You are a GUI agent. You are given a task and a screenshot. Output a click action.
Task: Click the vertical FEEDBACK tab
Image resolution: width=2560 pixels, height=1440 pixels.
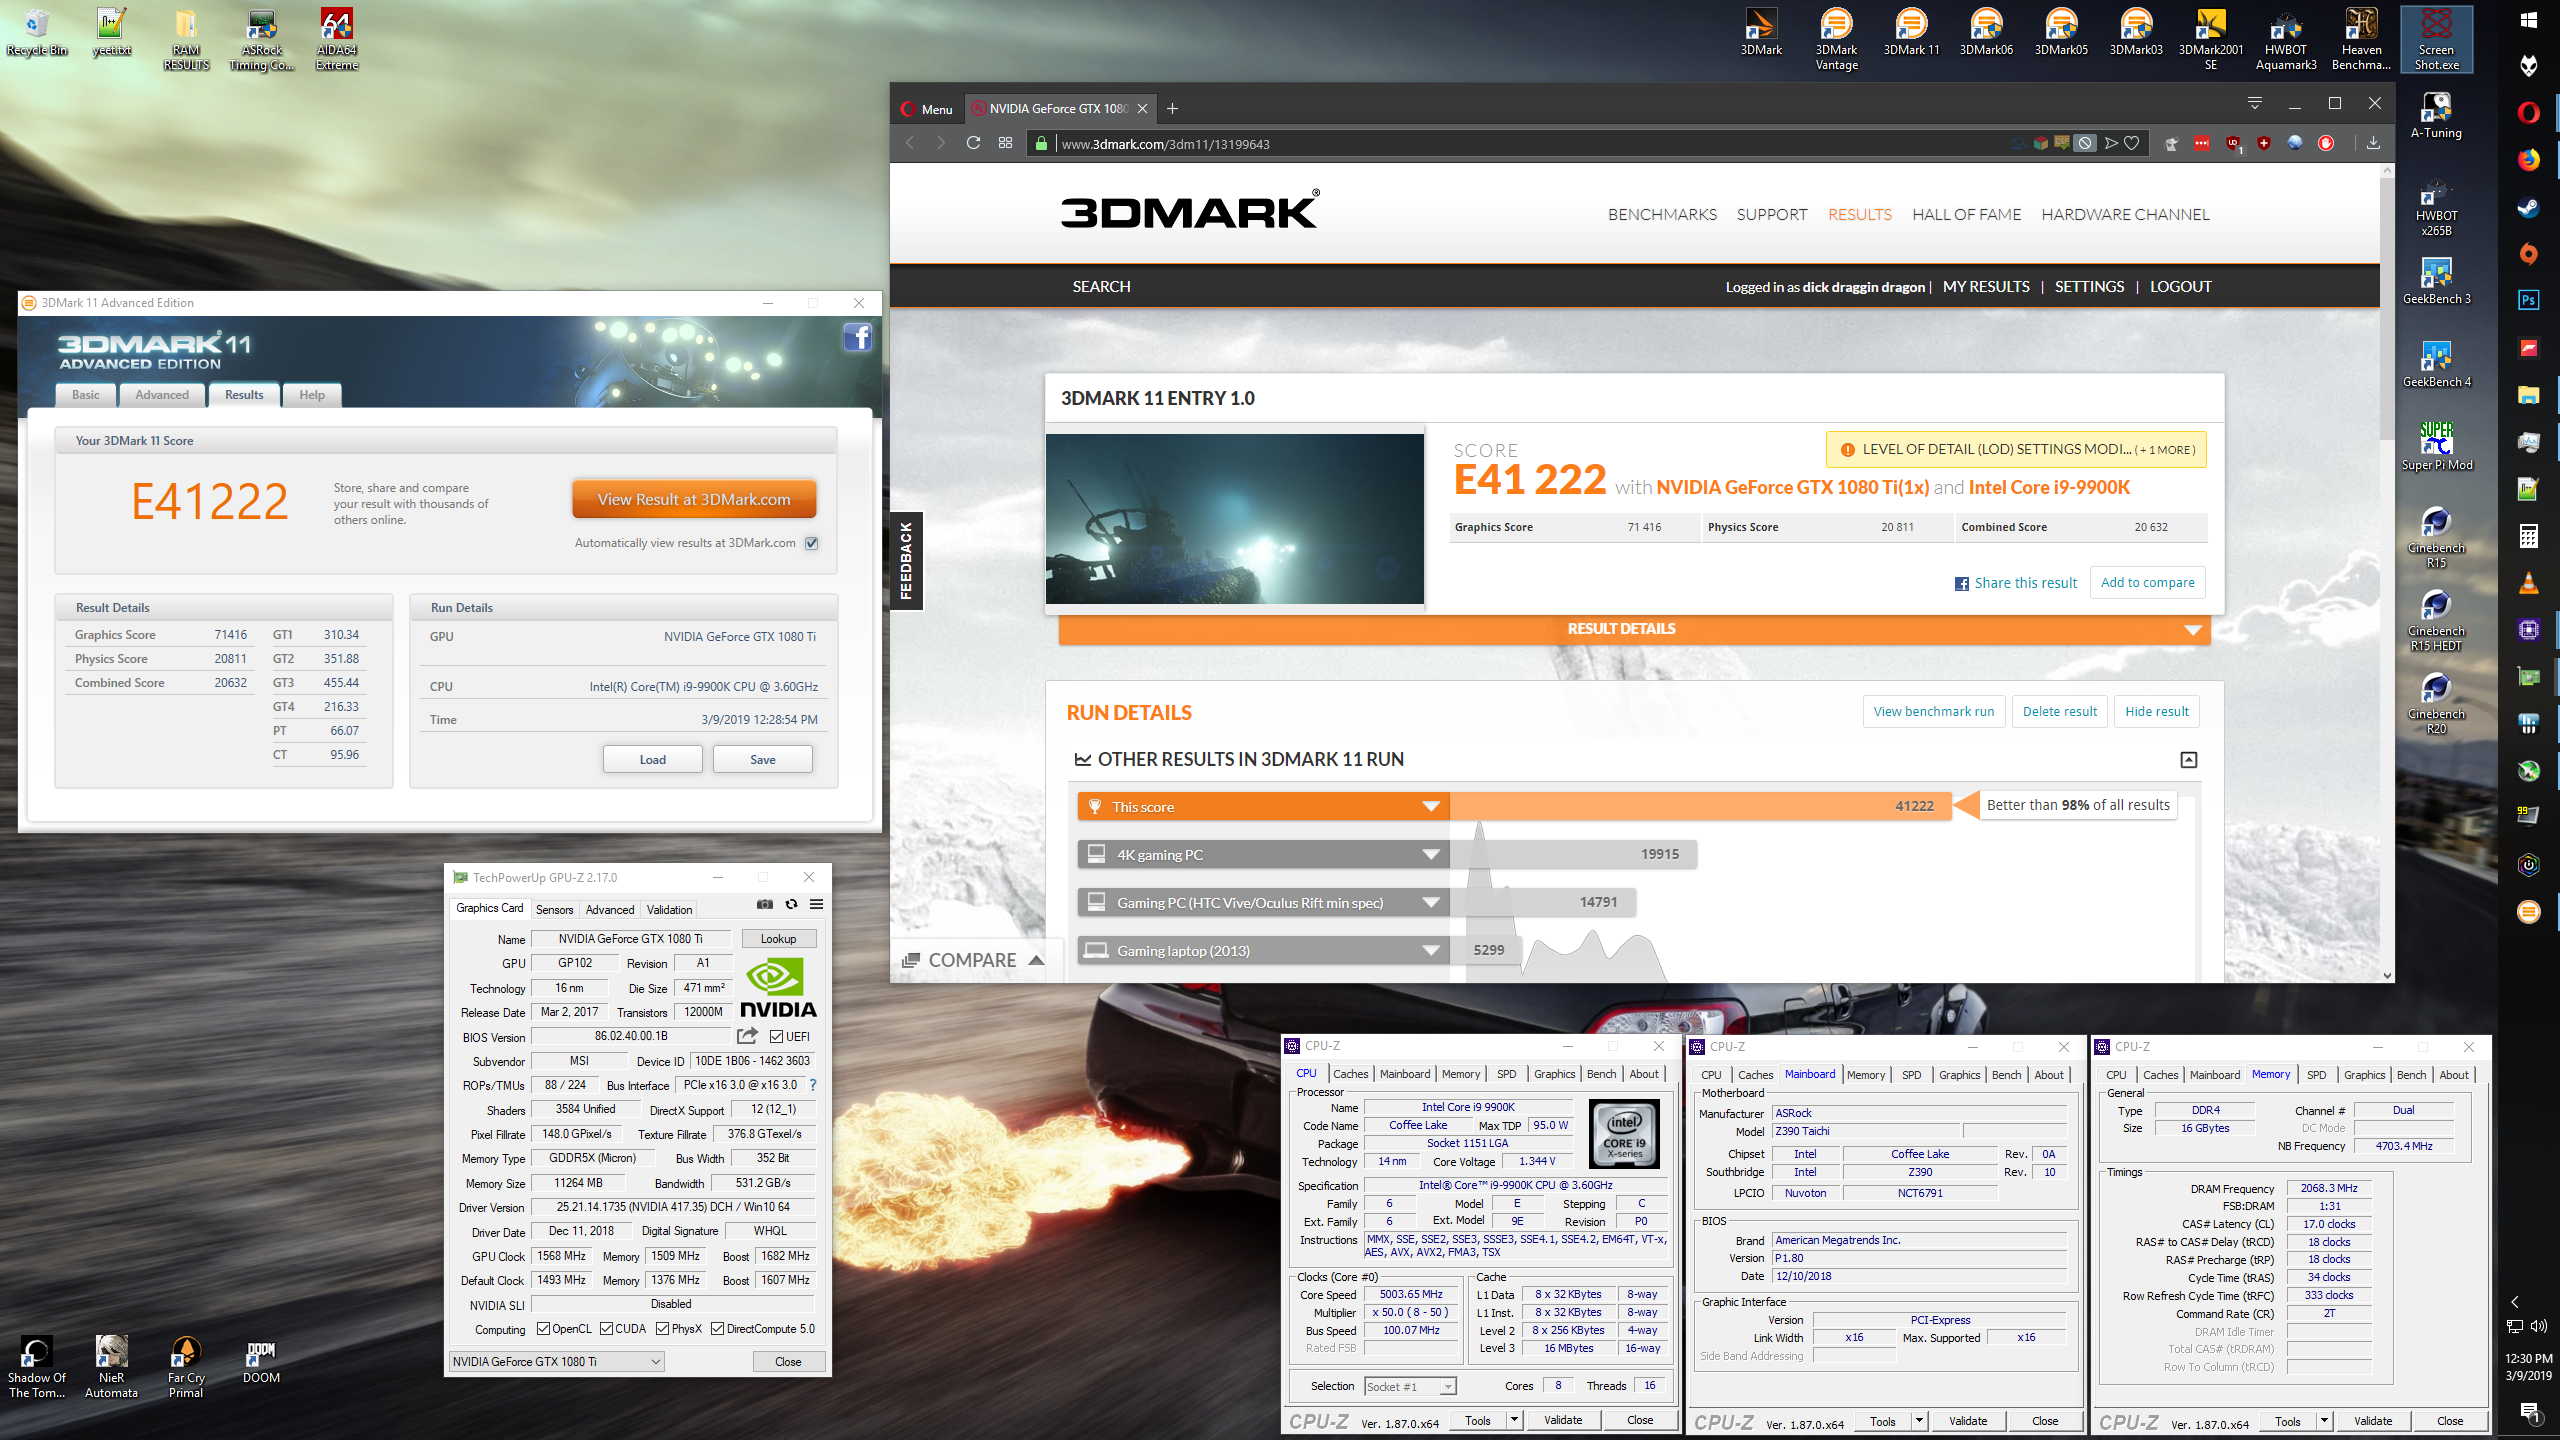(x=906, y=560)
